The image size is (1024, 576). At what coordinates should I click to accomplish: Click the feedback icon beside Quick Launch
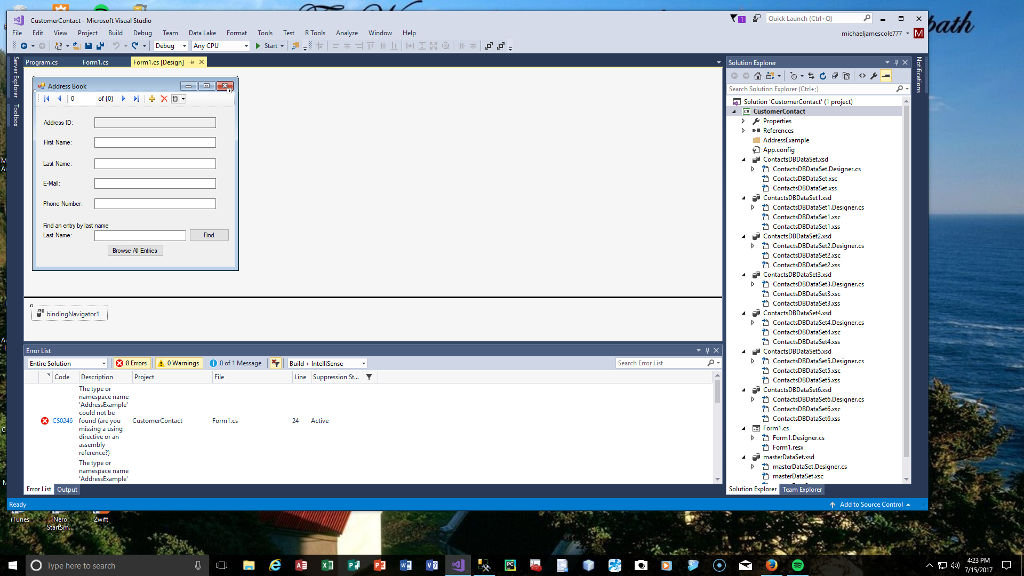(x=756, y=18)
